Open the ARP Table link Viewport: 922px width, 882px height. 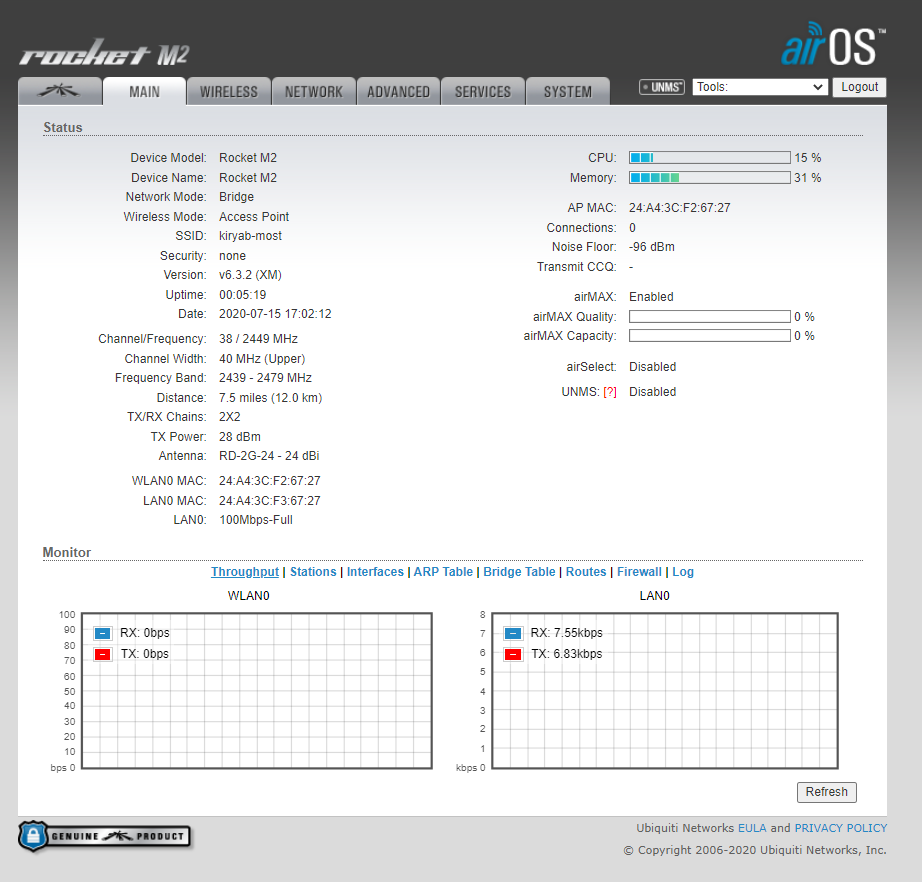[x=443, y=572]
